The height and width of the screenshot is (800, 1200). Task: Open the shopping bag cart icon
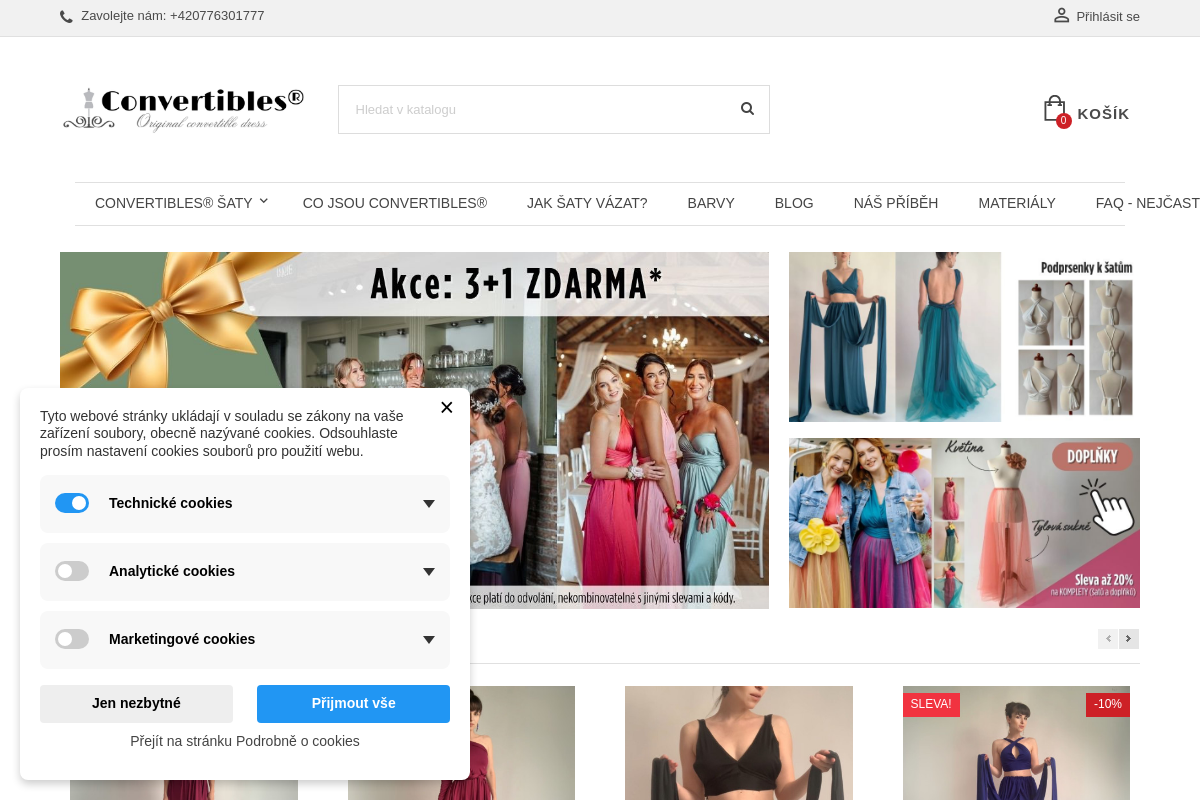tap(1054, 108)
